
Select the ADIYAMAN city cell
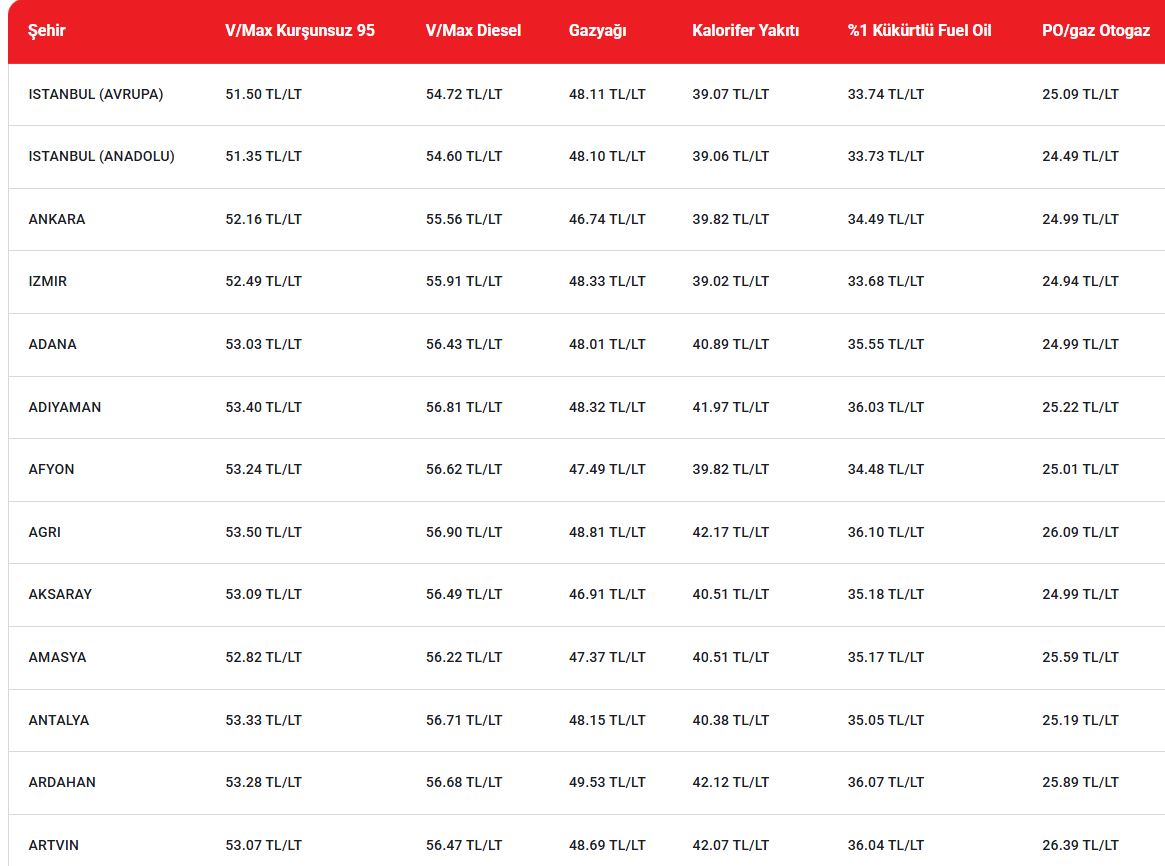coord(65,407)
